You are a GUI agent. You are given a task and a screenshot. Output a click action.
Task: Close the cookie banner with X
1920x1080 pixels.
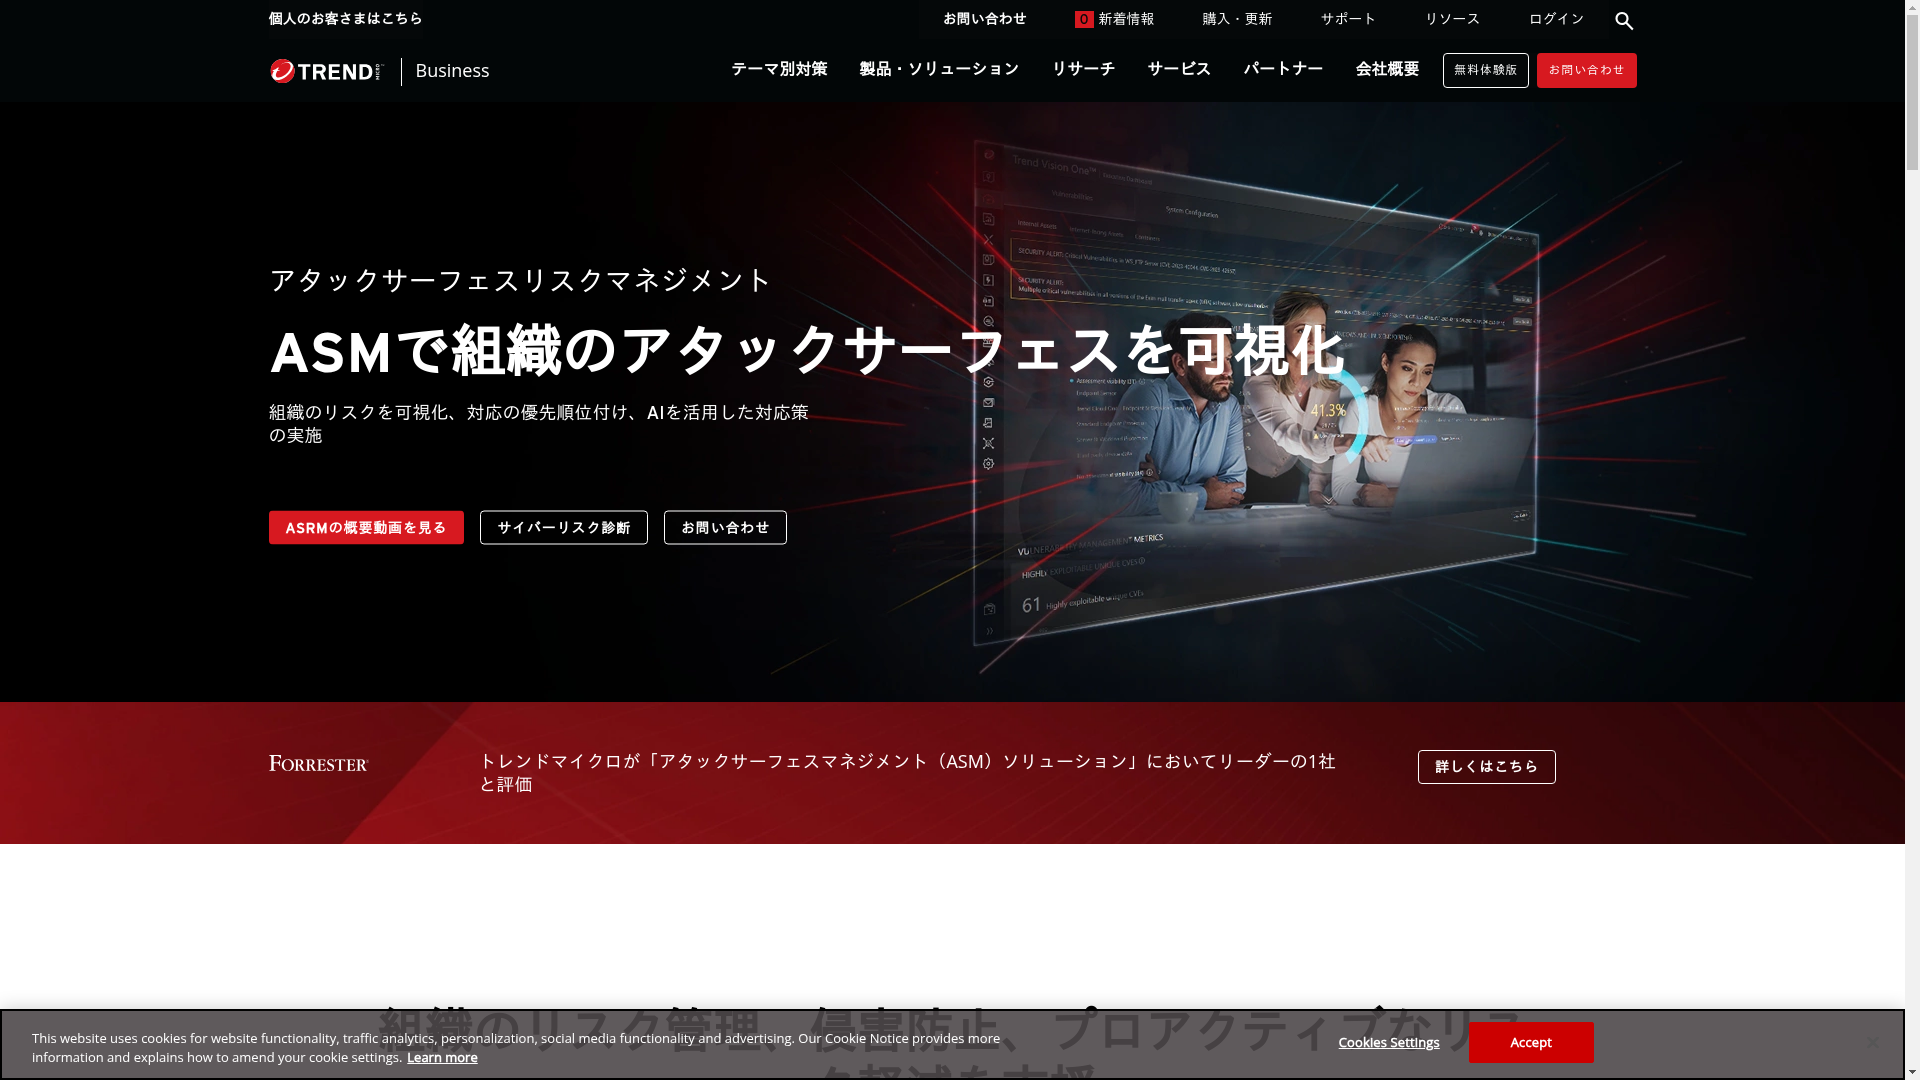point(1872,1043)
